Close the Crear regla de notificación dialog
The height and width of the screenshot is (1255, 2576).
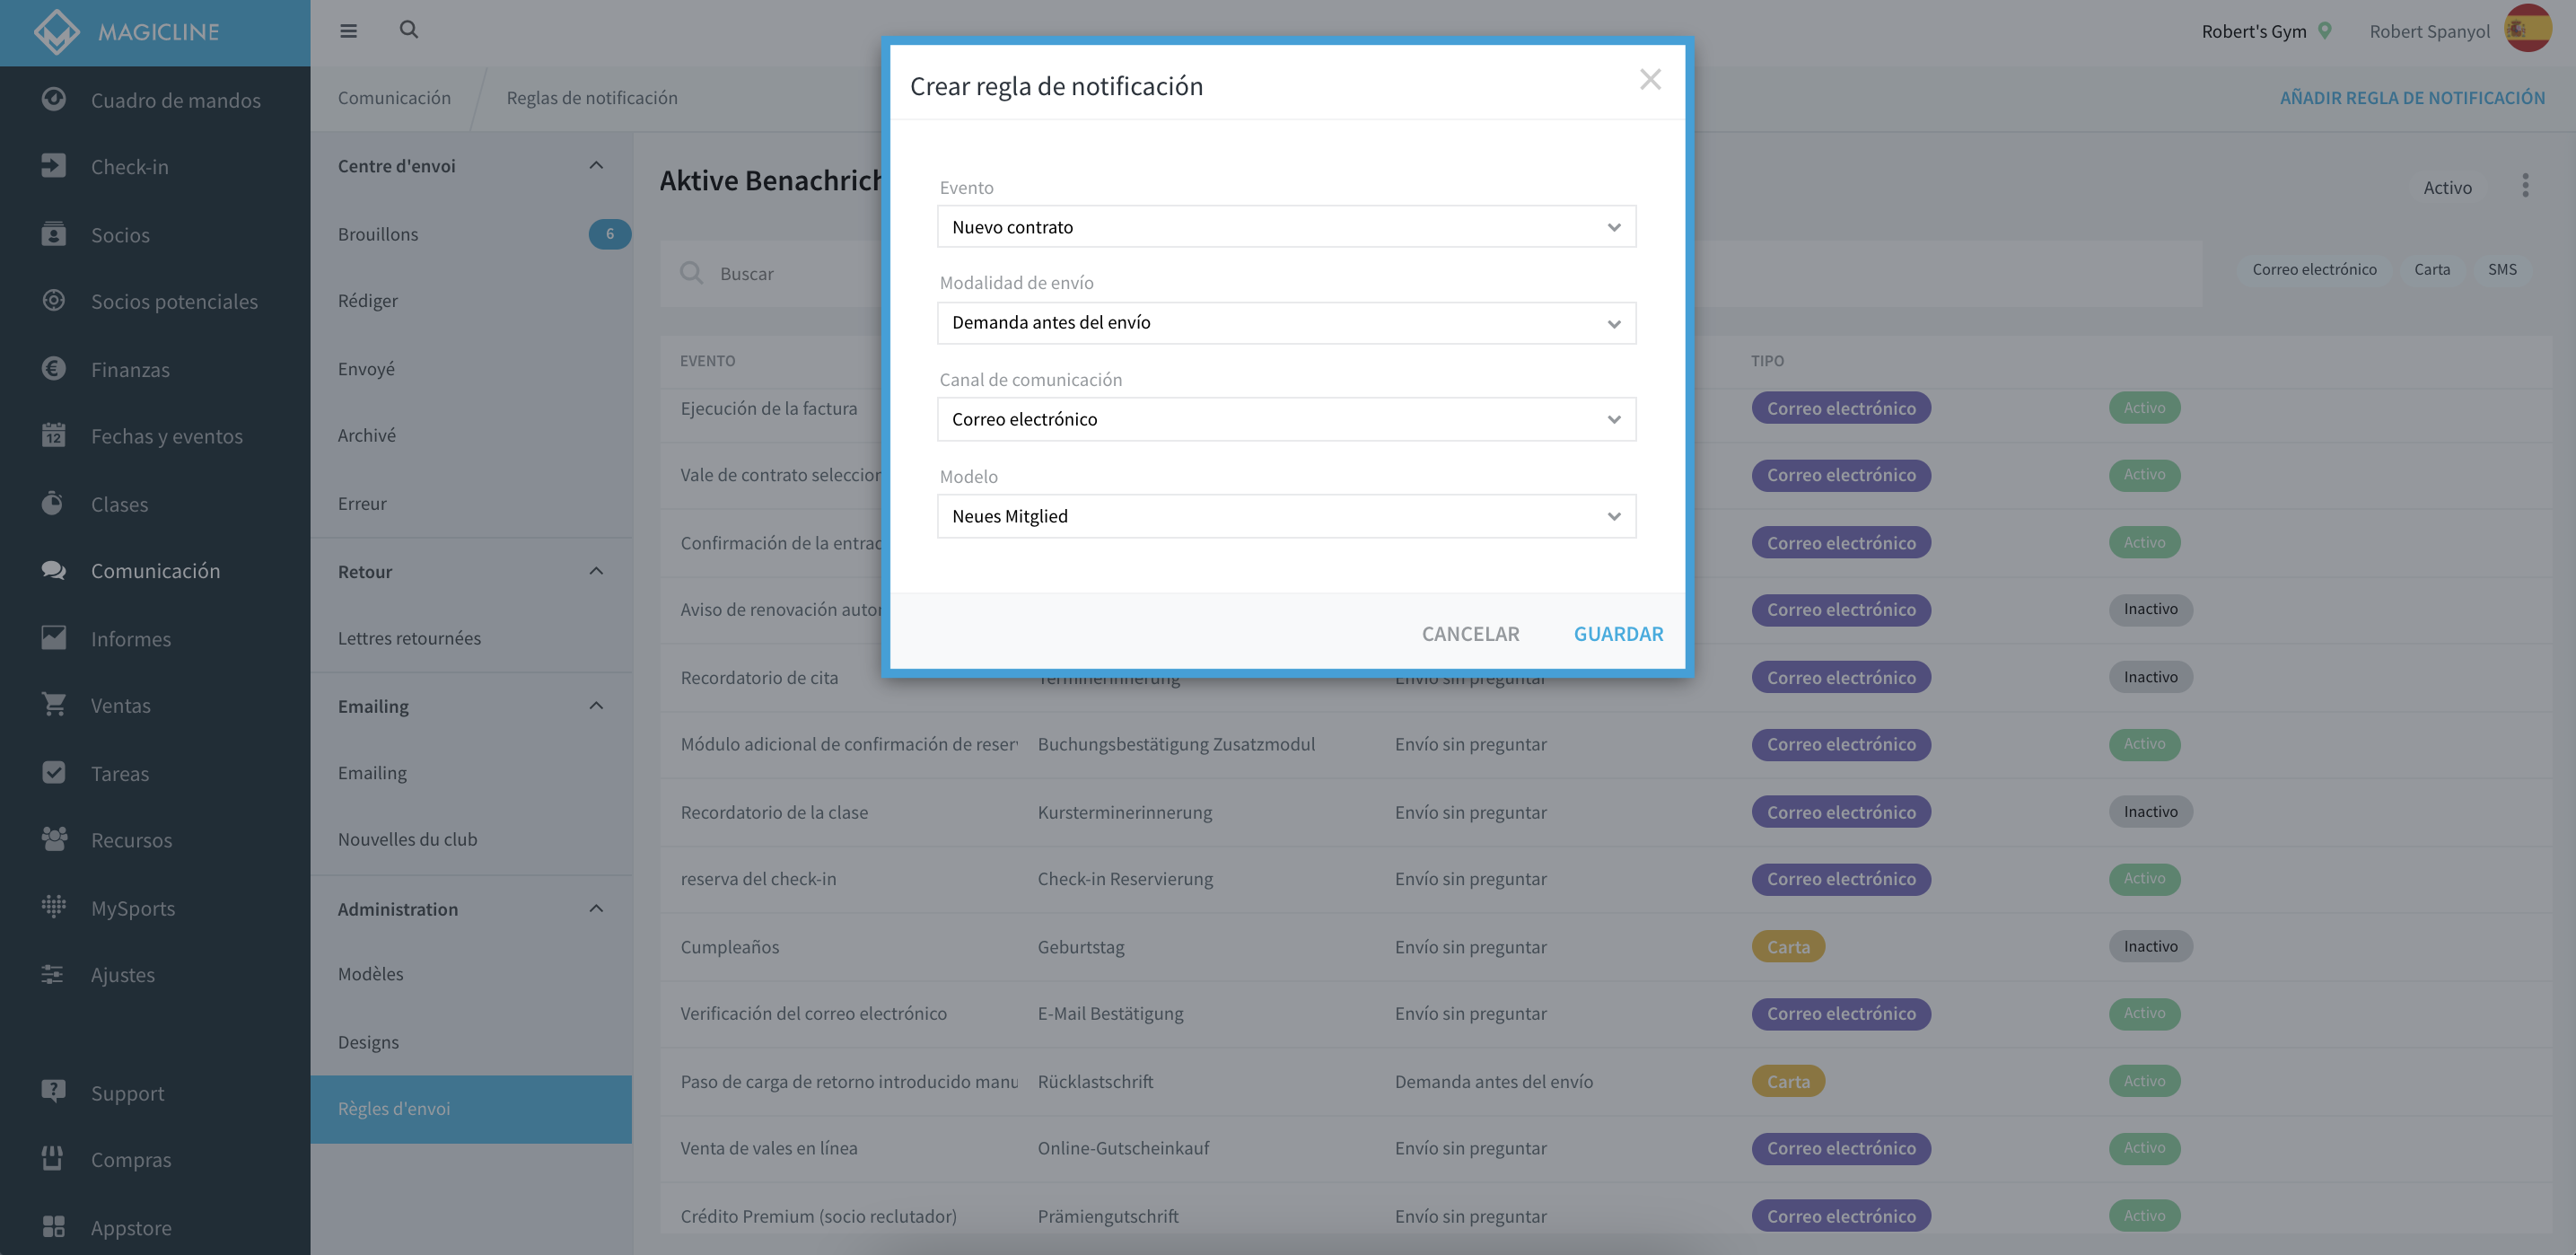pos(1650,79)
